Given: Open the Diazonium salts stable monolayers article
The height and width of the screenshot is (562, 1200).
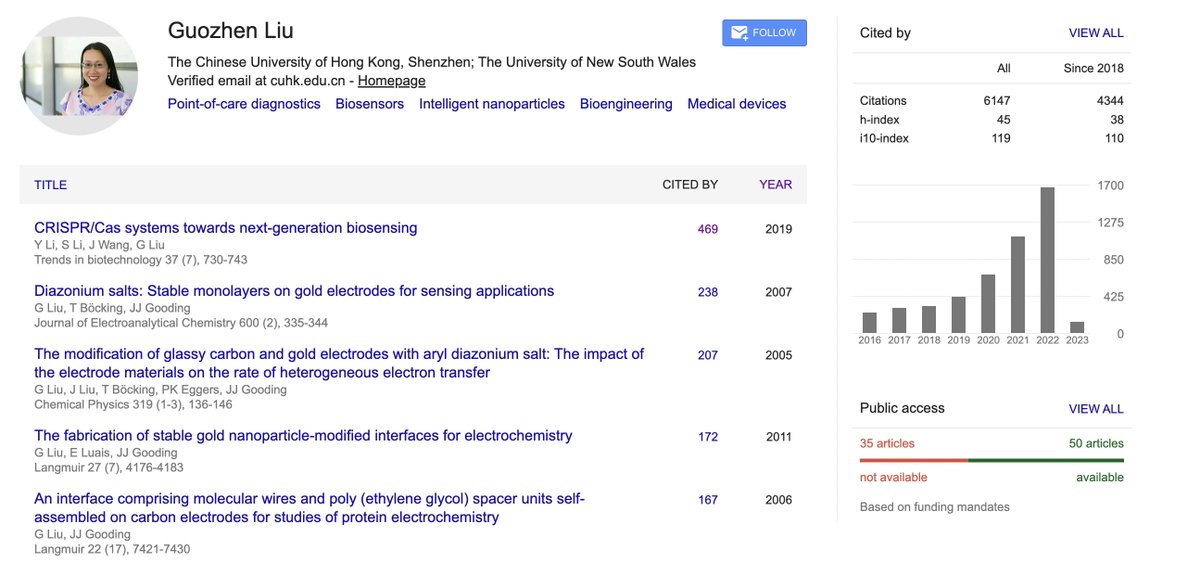Looking at the screenshot, I should 294,291.
